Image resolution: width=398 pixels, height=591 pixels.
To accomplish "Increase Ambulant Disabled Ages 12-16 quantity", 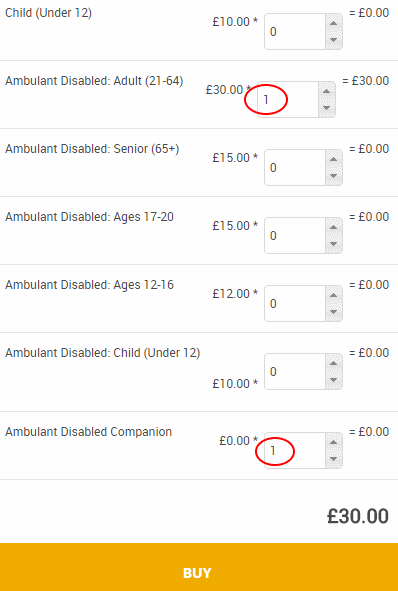I will coord(334,294).
